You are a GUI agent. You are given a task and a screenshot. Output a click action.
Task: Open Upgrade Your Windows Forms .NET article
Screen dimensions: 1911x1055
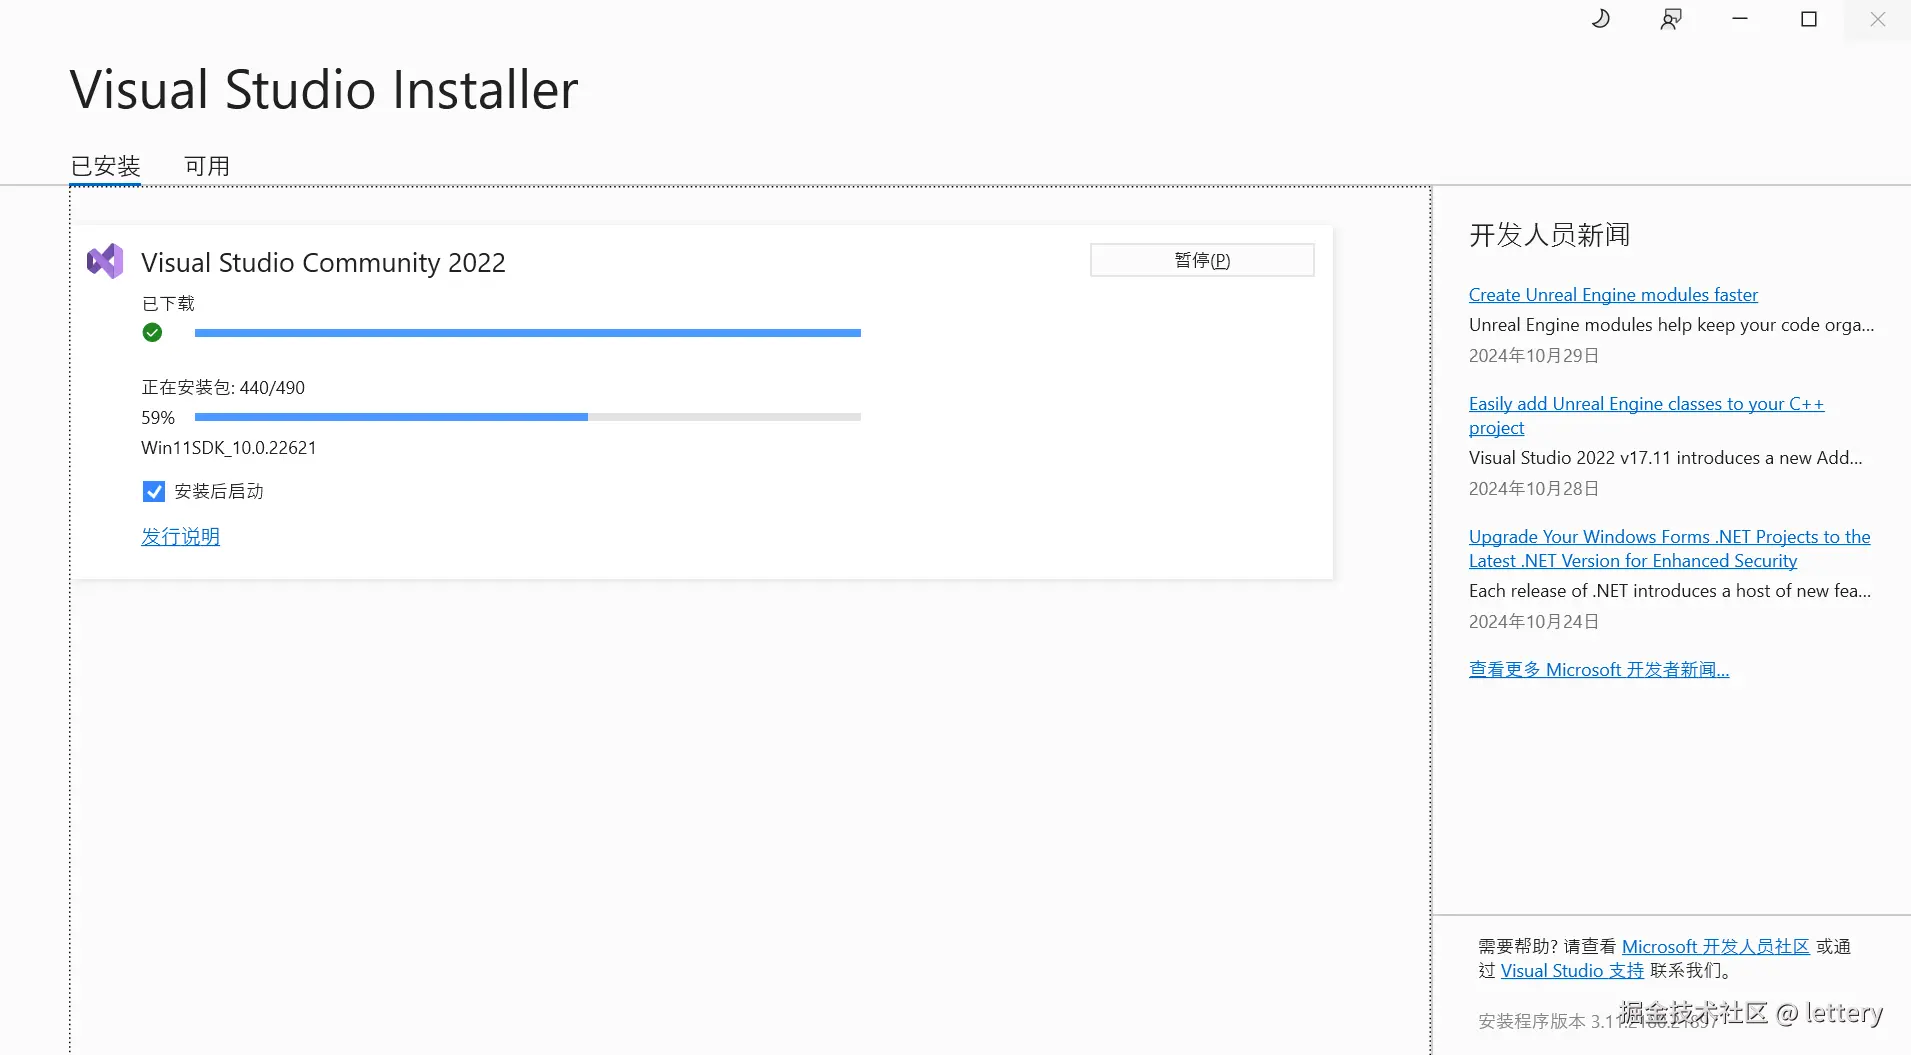(1669, 537)
